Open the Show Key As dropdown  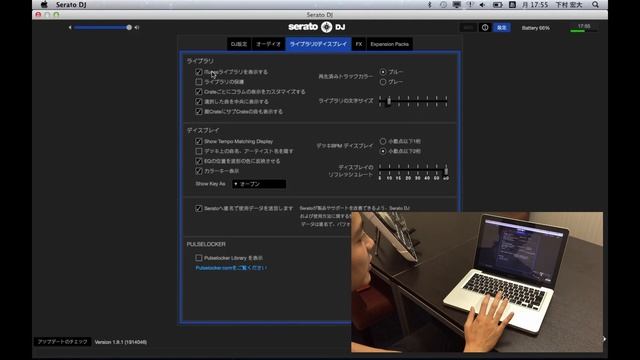point(259,184)
